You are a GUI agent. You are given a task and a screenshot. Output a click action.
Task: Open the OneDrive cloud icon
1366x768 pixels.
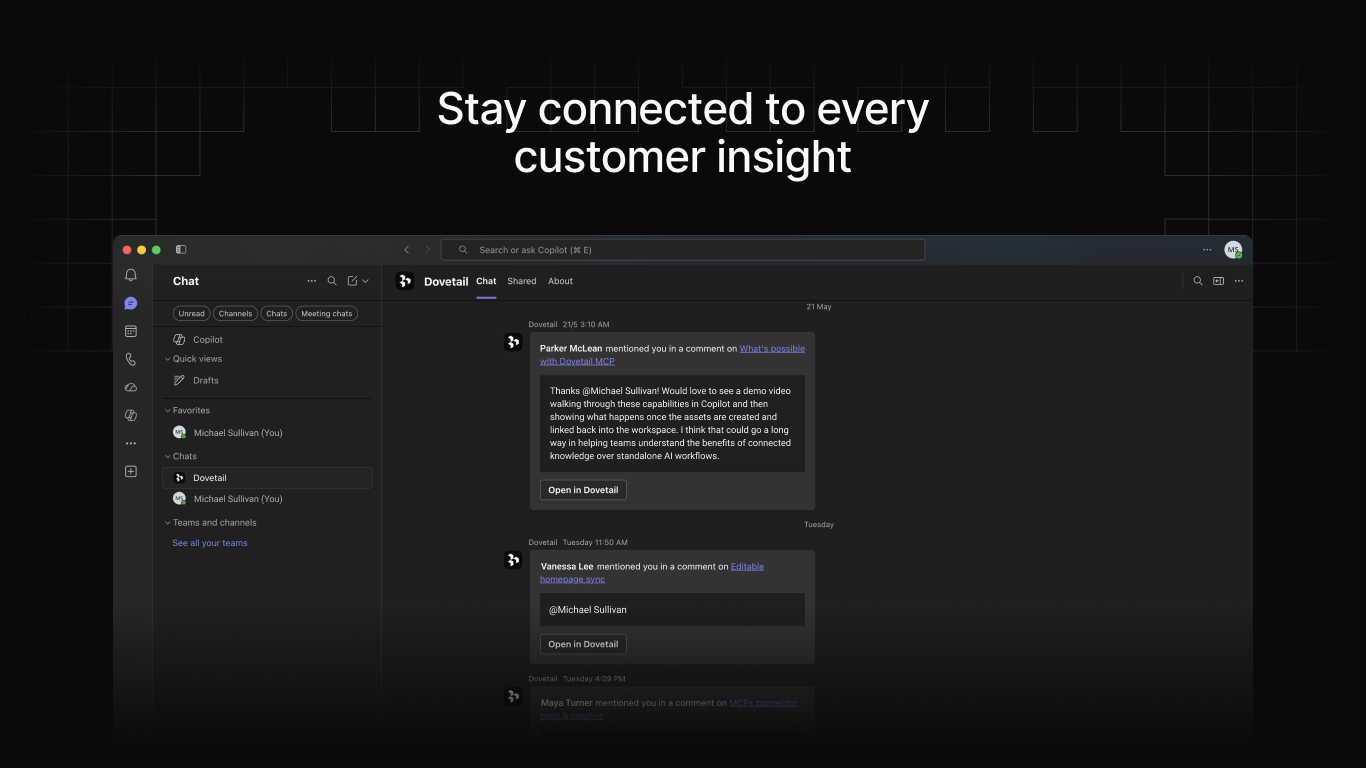(131, 387)
